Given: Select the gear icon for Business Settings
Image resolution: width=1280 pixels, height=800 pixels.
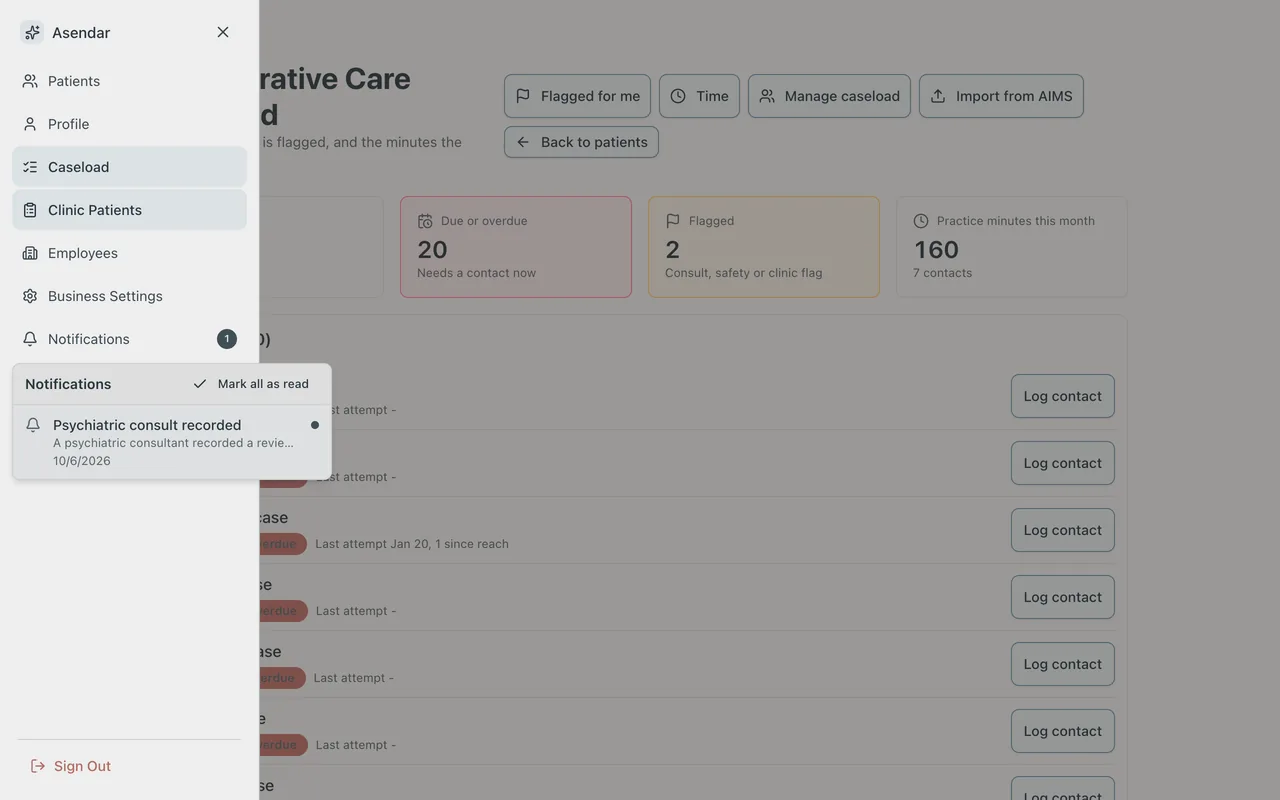Looking at the screenshot, I should pos(30,296).
